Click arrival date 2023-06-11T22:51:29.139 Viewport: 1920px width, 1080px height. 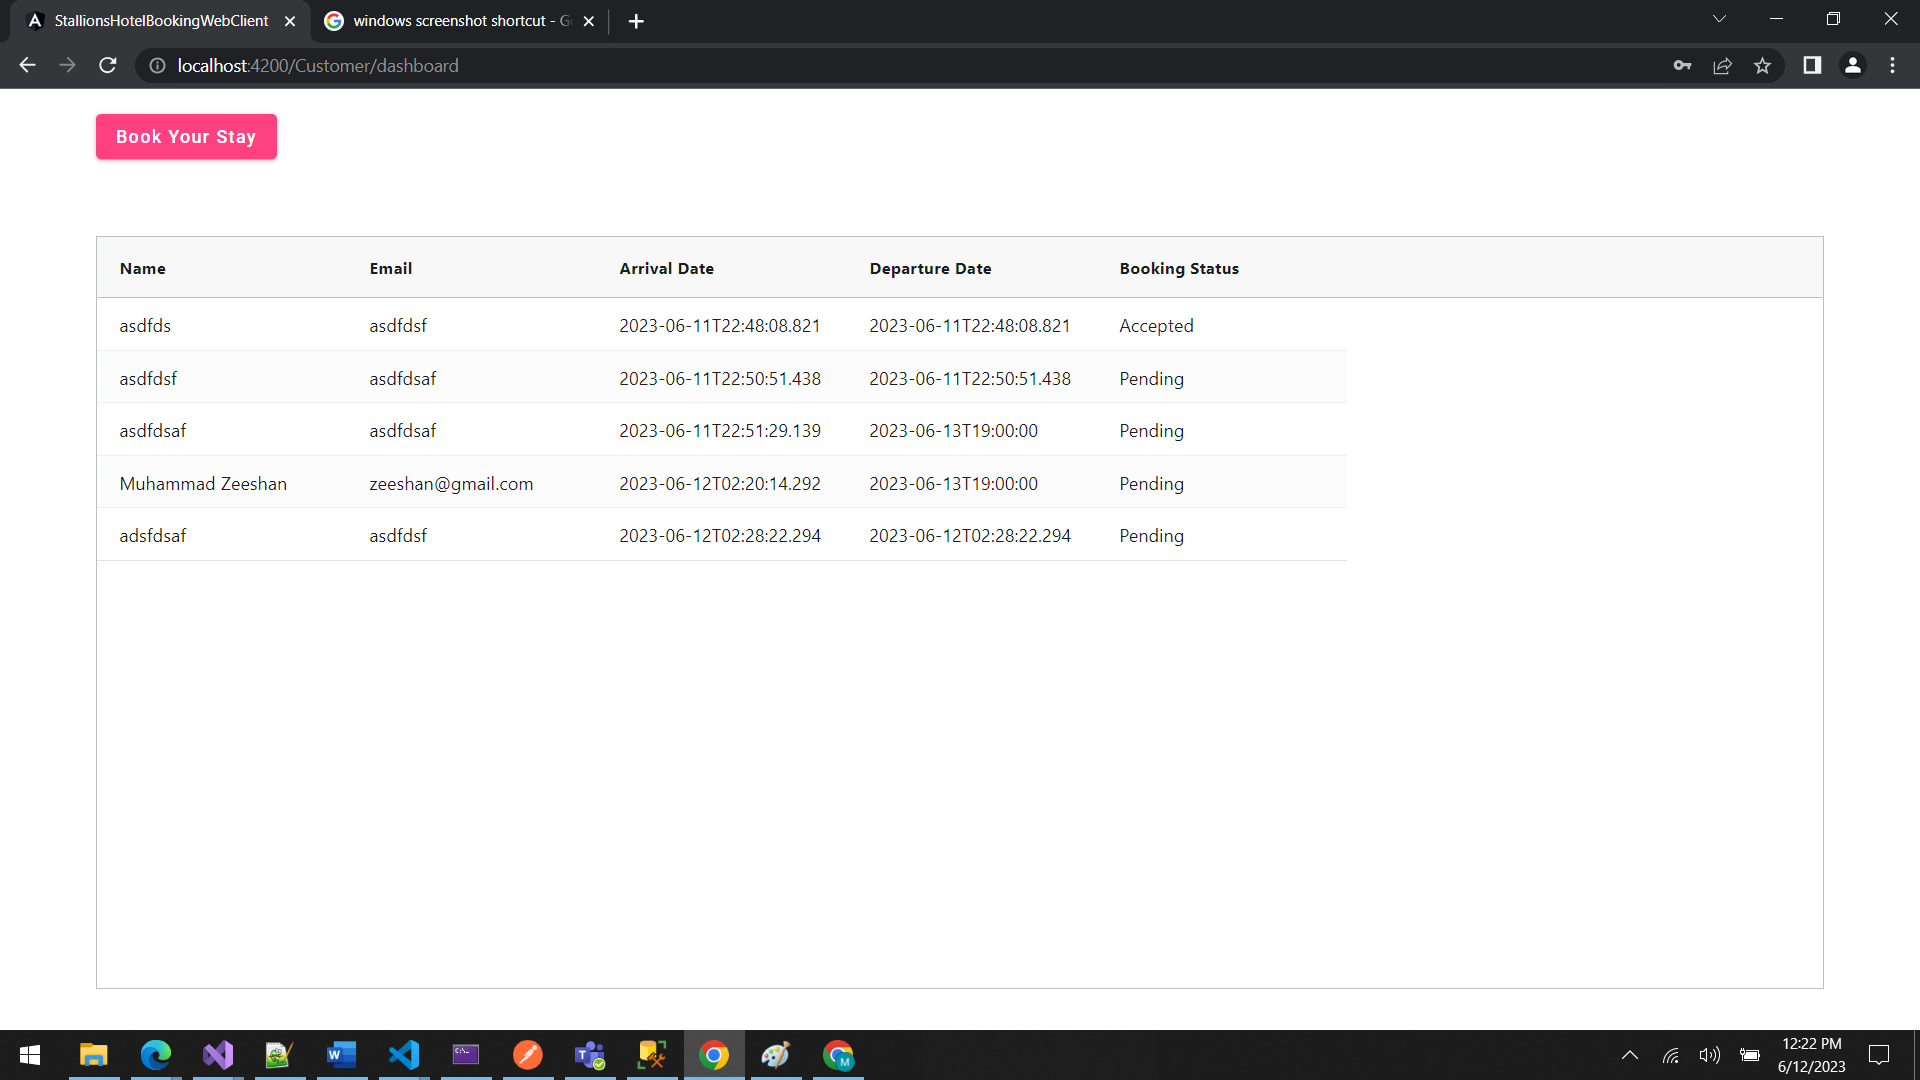[720, 431]
